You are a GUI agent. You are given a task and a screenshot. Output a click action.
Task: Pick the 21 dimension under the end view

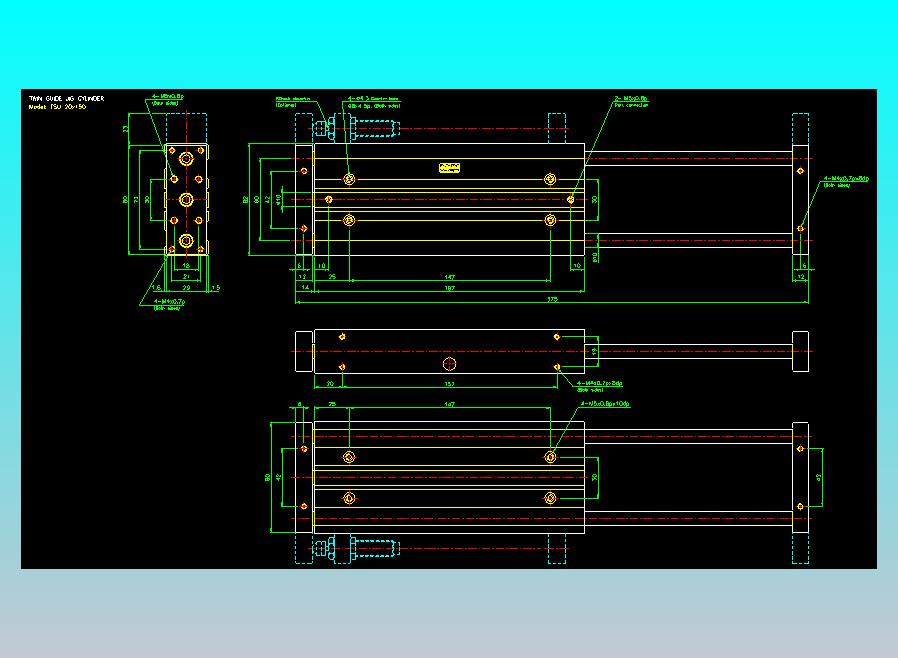point(186,277)
